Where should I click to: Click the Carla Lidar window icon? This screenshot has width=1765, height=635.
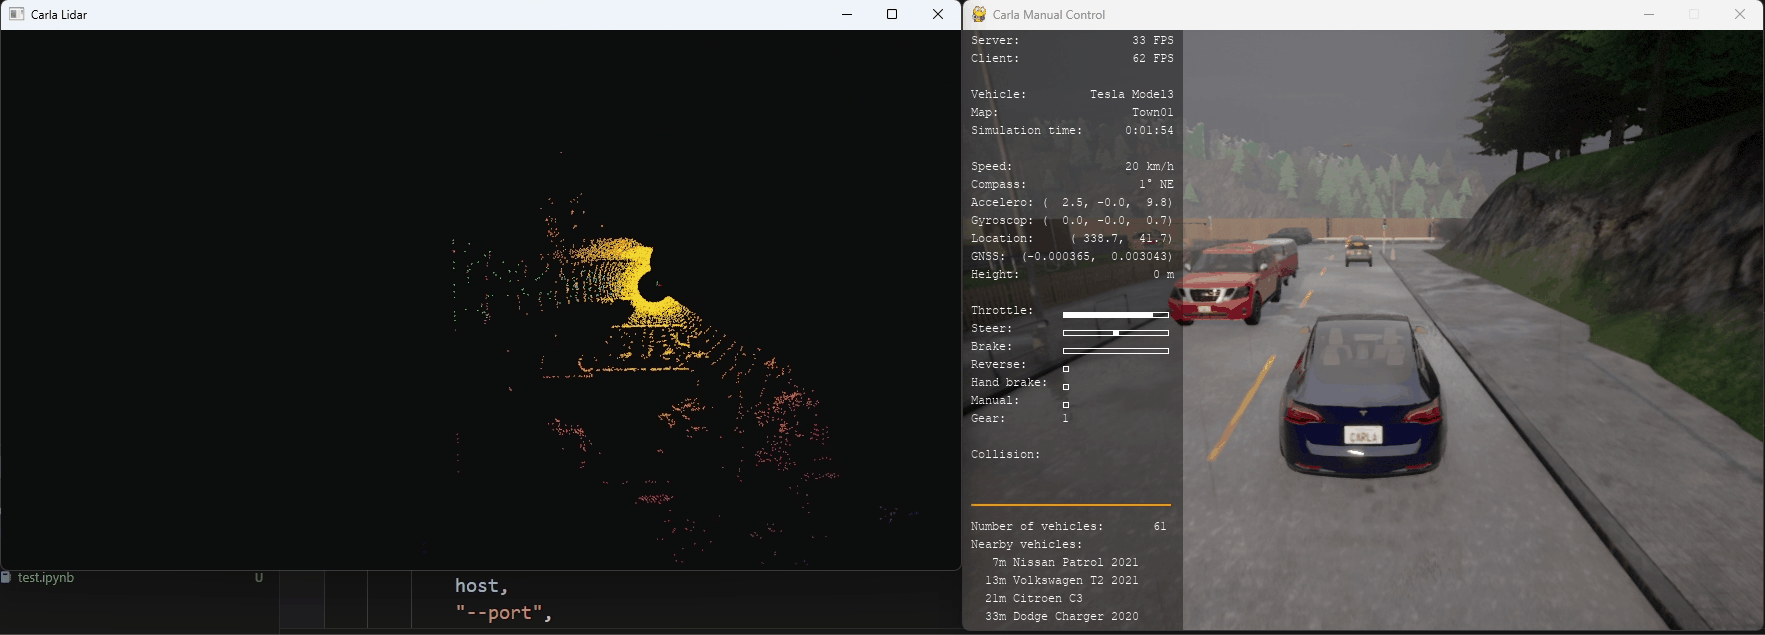pos(16,14)
